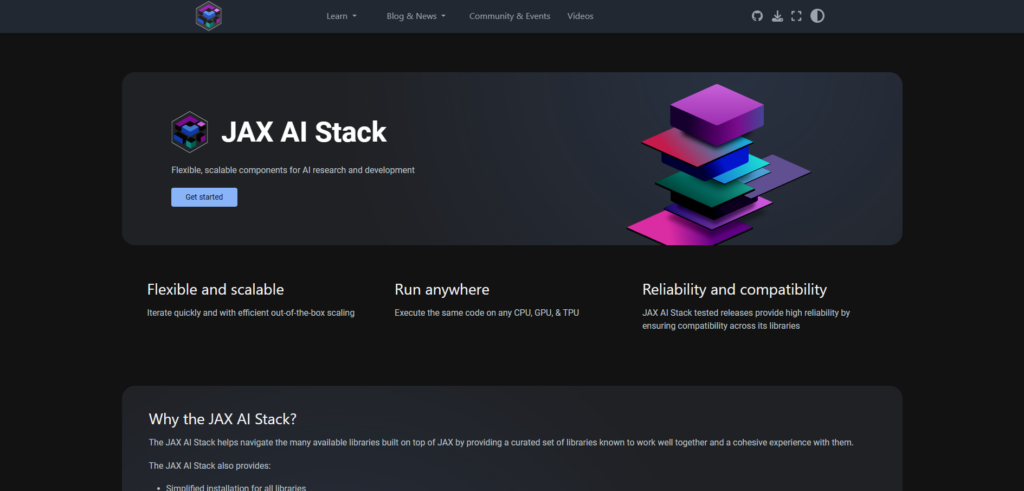Activate the fullscreen mode icon

[x=796, y=16]
